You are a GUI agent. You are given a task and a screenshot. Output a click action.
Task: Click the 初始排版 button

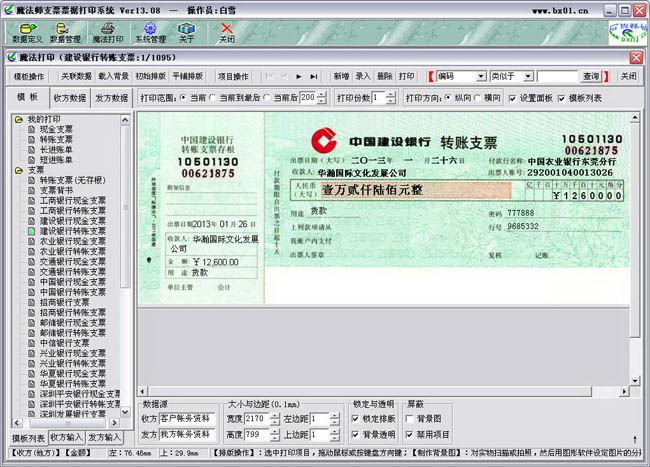tap(150, 76)
